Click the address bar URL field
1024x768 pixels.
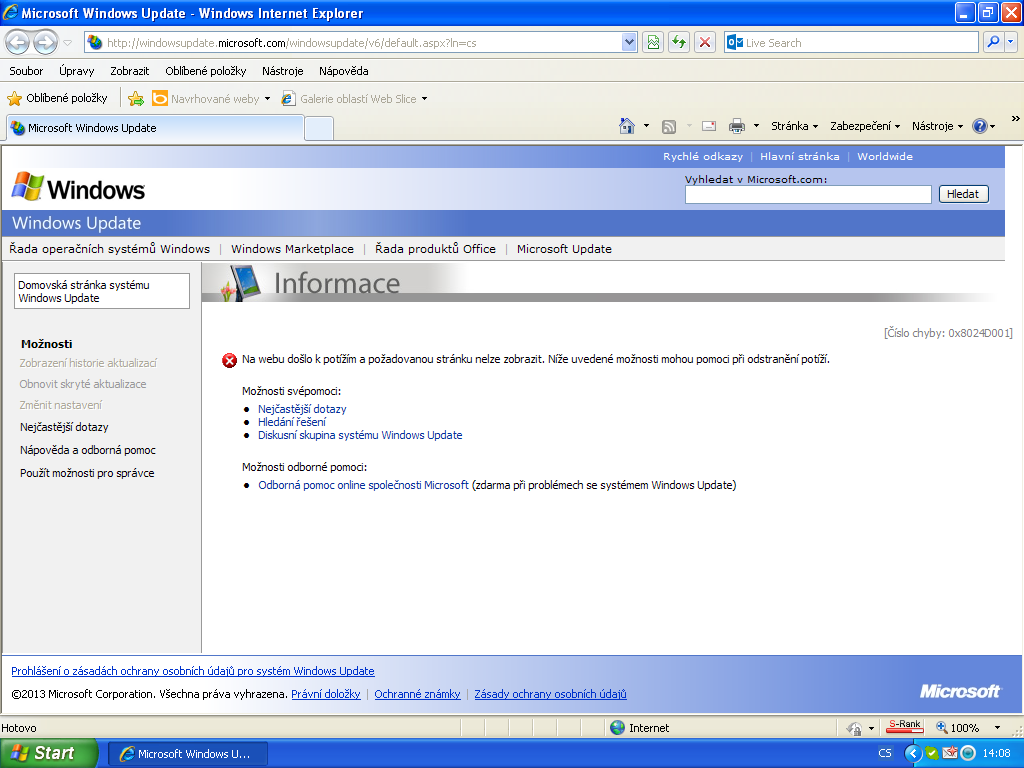pos(362,43)
